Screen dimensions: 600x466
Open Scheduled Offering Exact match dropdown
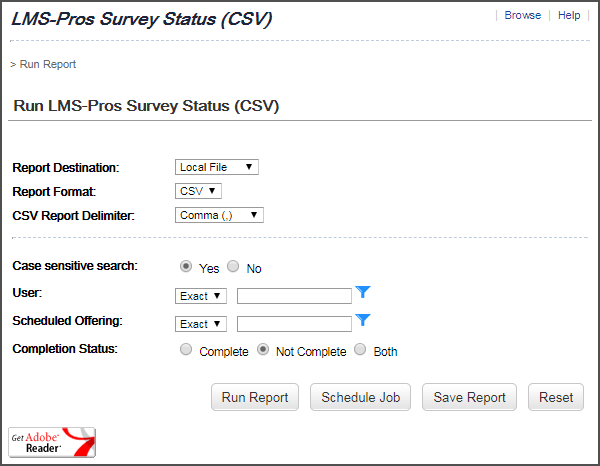point(201,324)
